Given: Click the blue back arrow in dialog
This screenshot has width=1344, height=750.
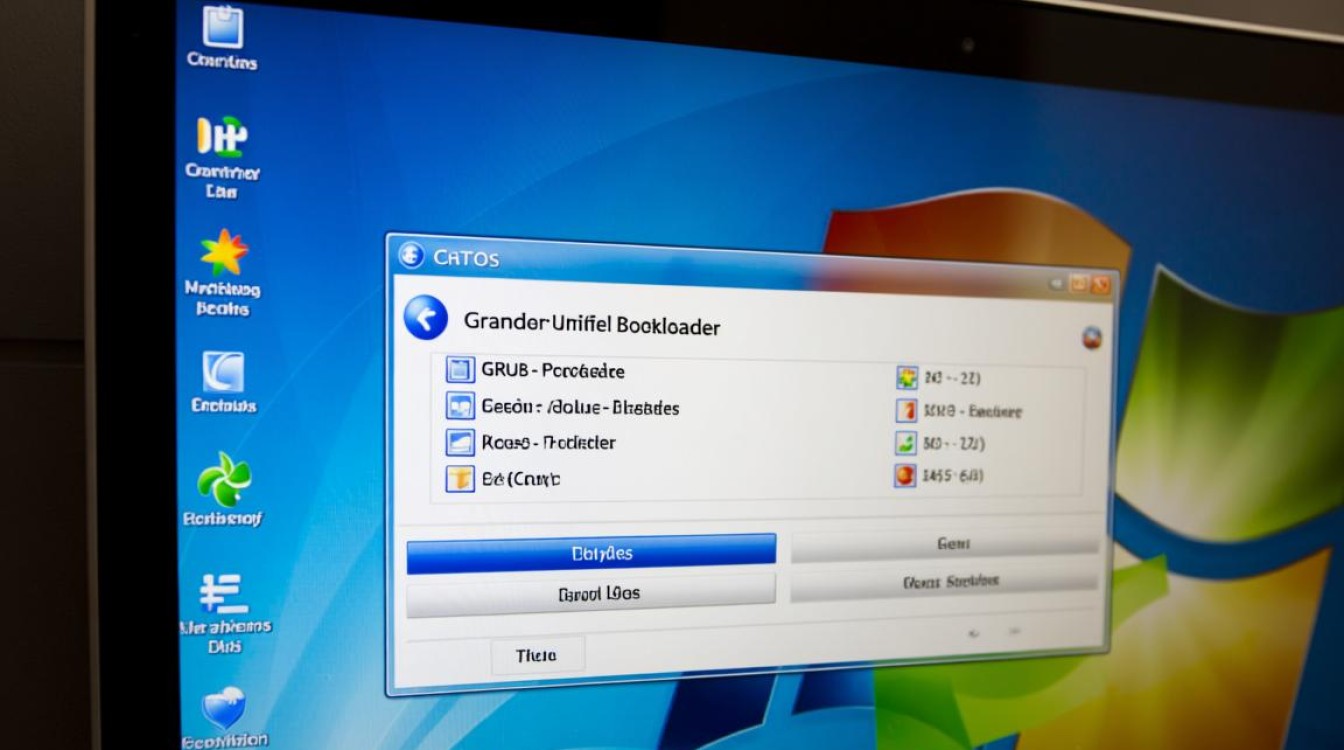Looking at the screenshot, I should coord(425,318).
